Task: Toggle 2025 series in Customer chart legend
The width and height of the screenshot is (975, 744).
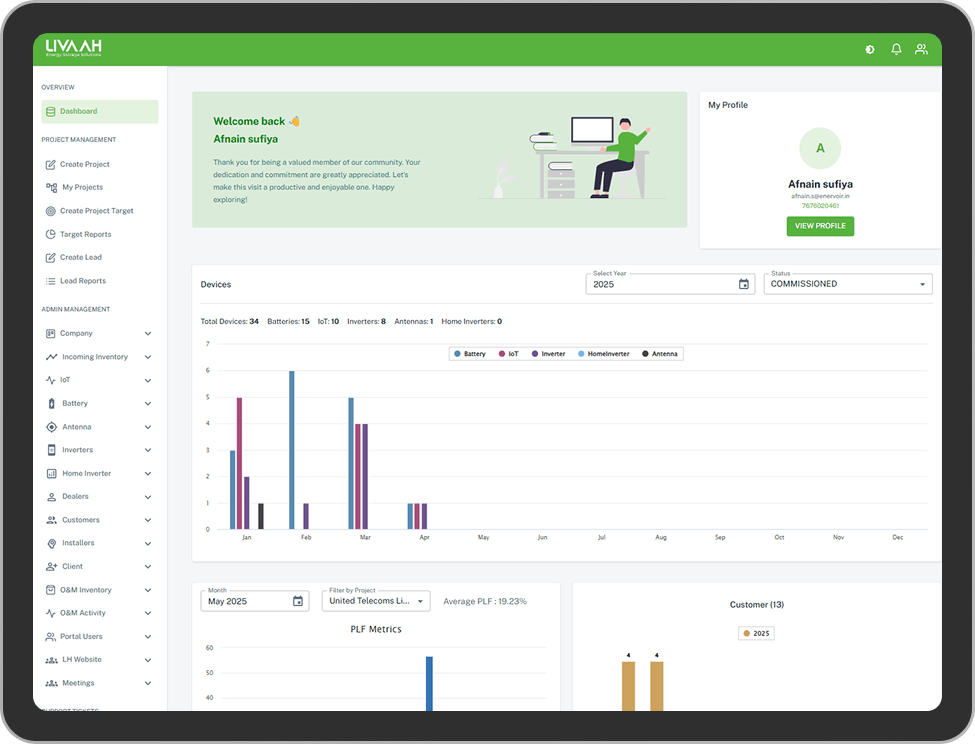Action: pyautogui.click(x=756, y=633)
